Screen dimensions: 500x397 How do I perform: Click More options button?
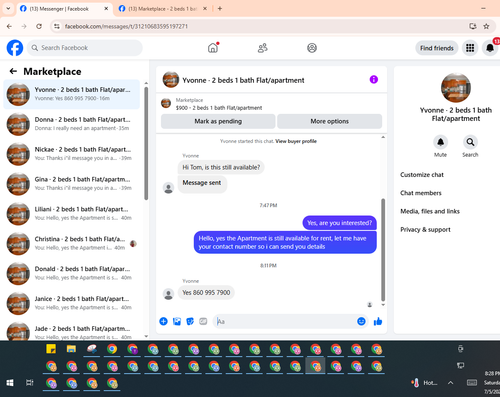[329, 121]
